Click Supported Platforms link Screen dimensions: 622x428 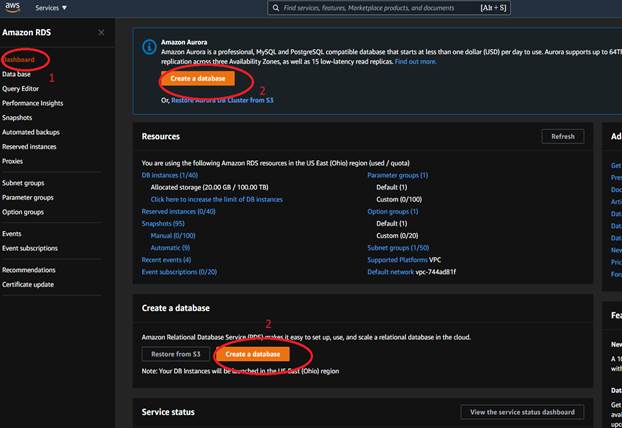pos(397,260)
